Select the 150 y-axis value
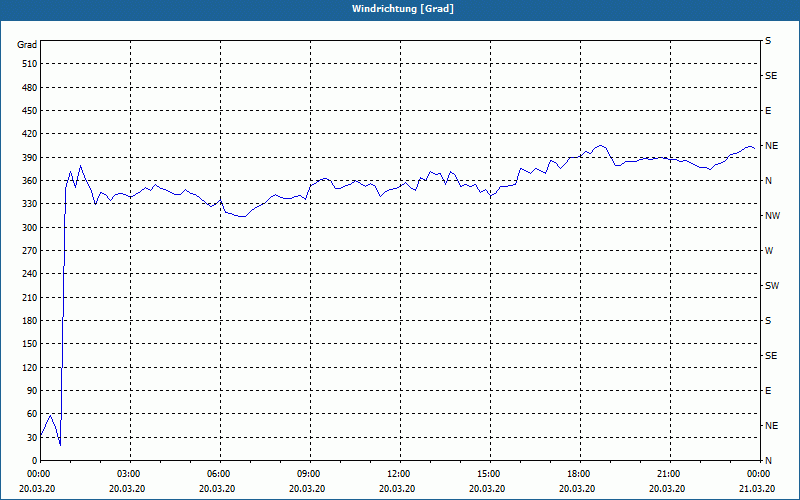Image resolution: width=800 pixels, height=500 pixels. tap(30, 344)
